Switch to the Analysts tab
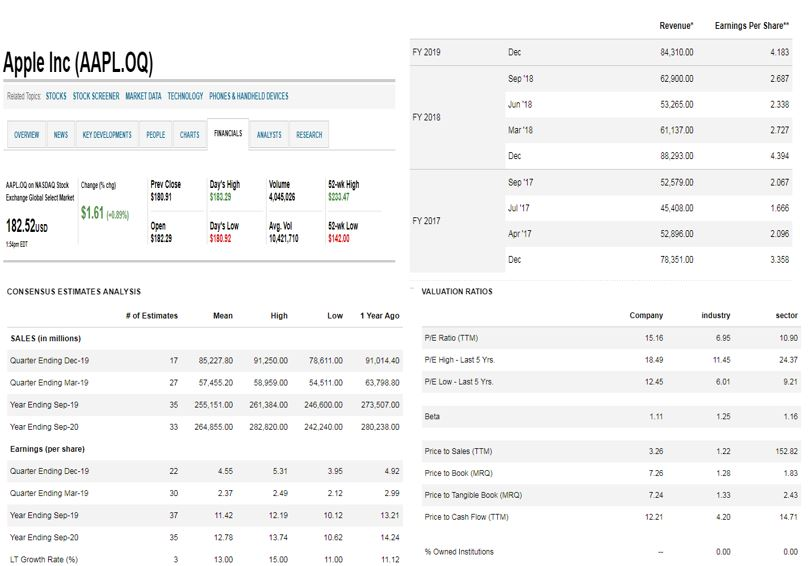 point(269,135)
